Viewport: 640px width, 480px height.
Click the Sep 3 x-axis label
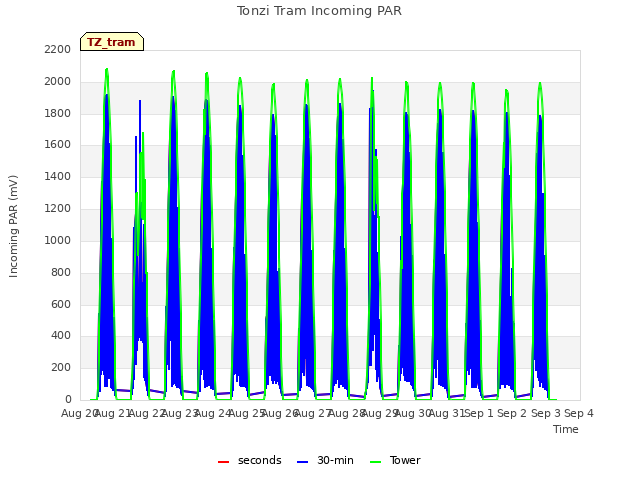pyautogui.click(x=546, y=413)
